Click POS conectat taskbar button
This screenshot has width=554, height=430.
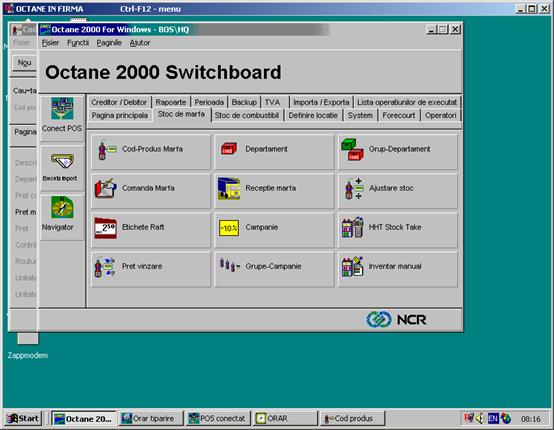coord(218,419)
